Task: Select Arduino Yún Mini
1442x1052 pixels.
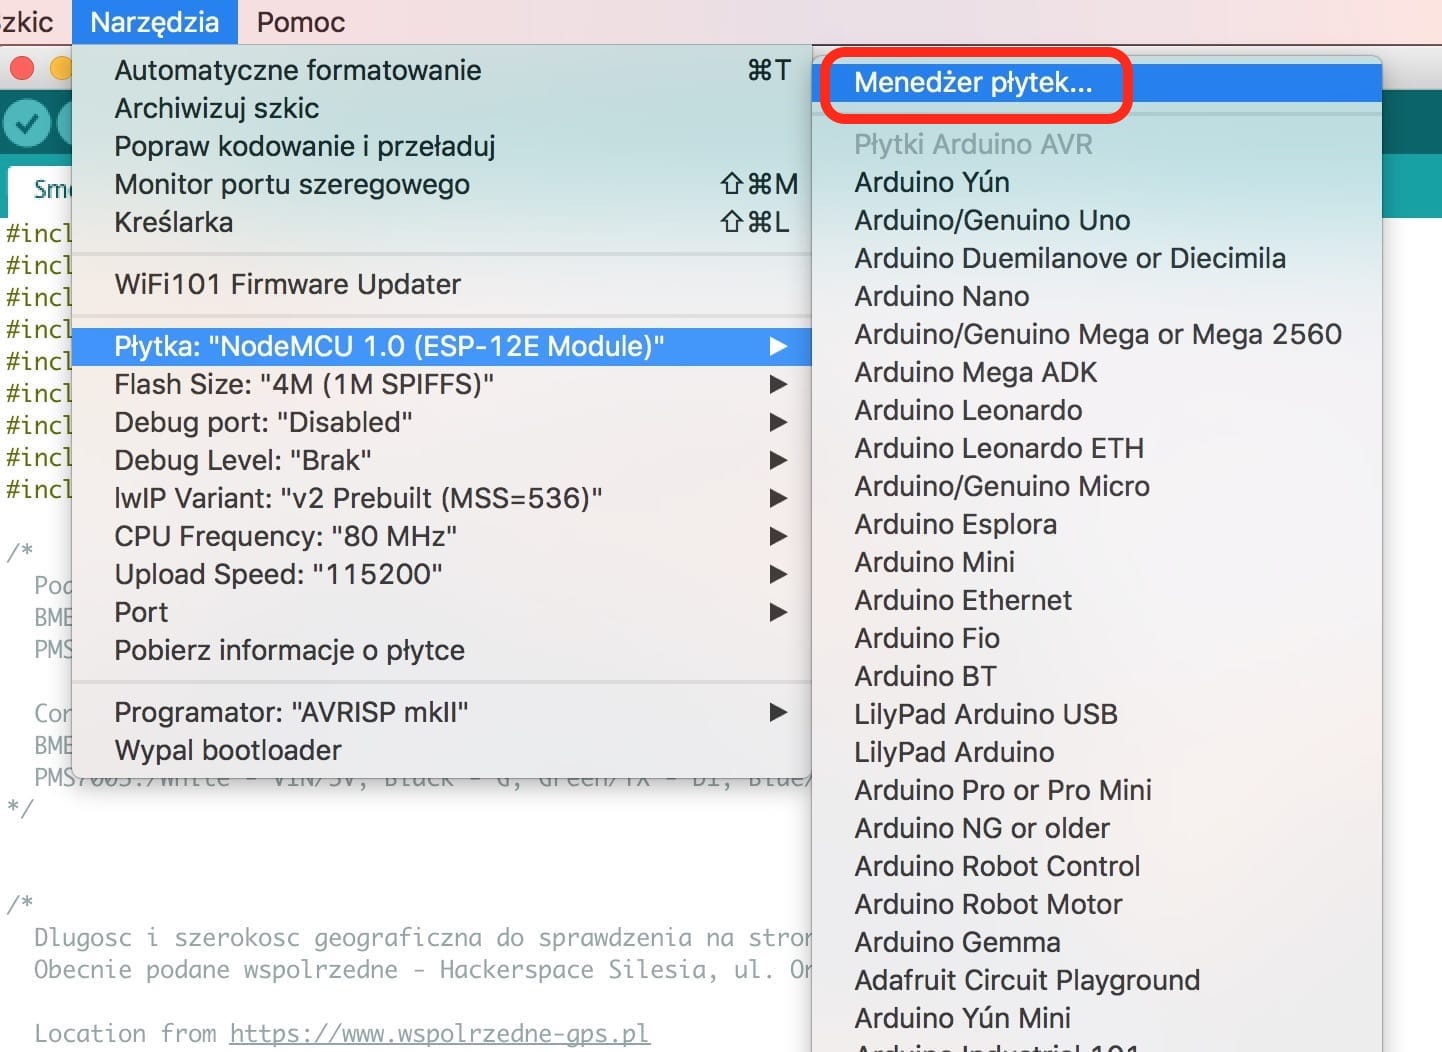Action: [x=1097, y=1018]
